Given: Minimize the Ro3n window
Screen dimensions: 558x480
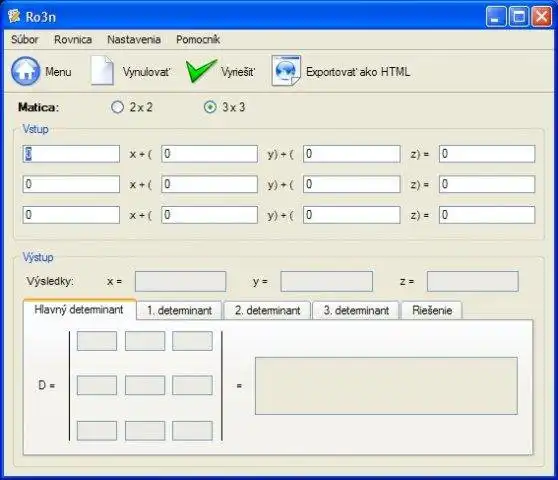Looking at the screenshot, I should (x=496, y=16).
